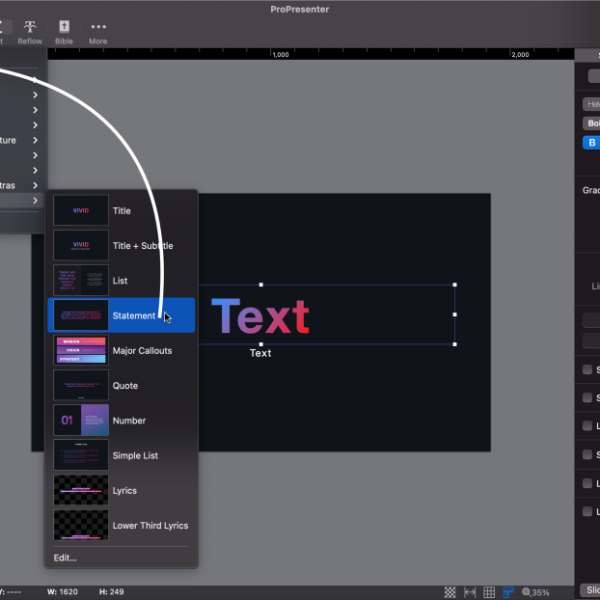Open the Bible toolbar tool
600x600 pixels.
[64, 32]
